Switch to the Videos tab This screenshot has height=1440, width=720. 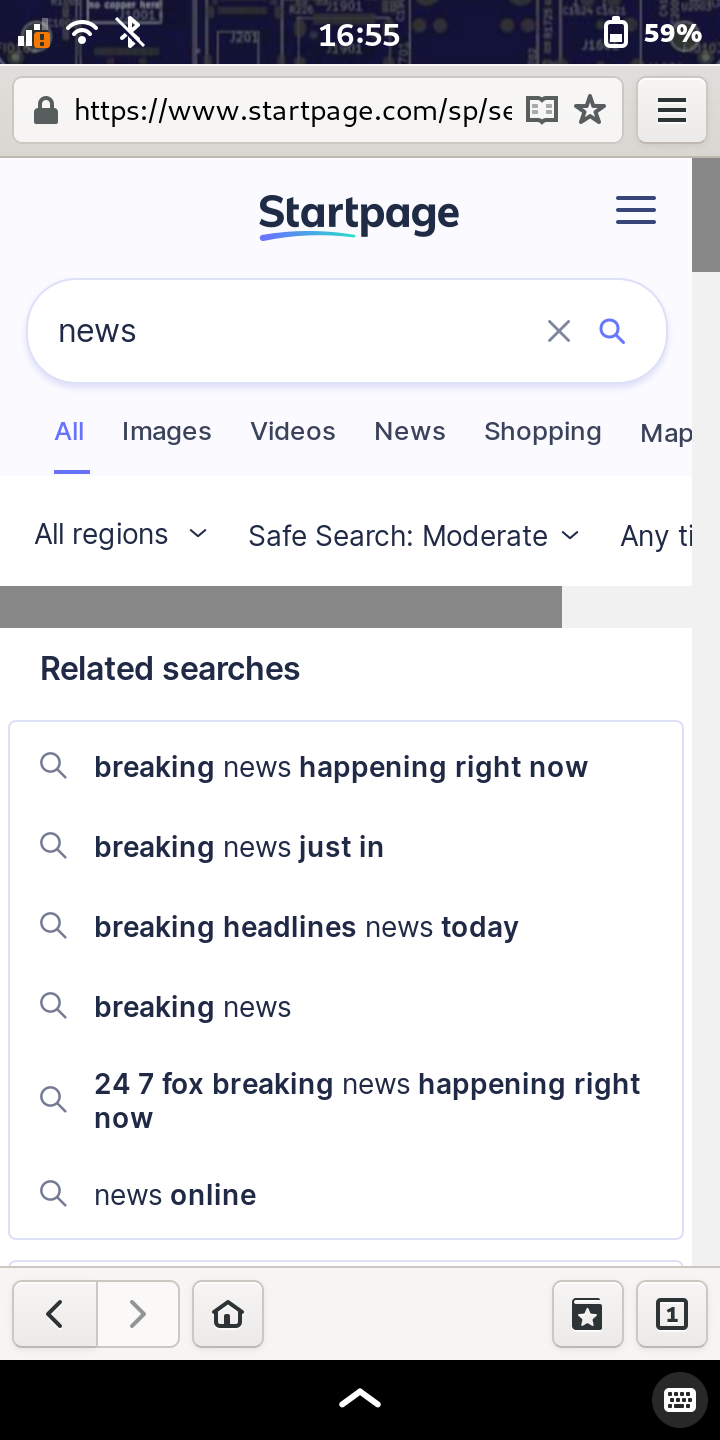coord(293,432)
